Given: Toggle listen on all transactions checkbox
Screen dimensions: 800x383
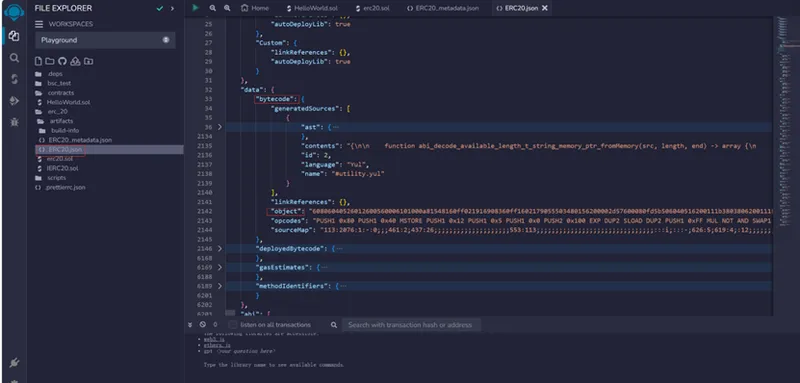Looking at the screenshot, I should (233, 324).
